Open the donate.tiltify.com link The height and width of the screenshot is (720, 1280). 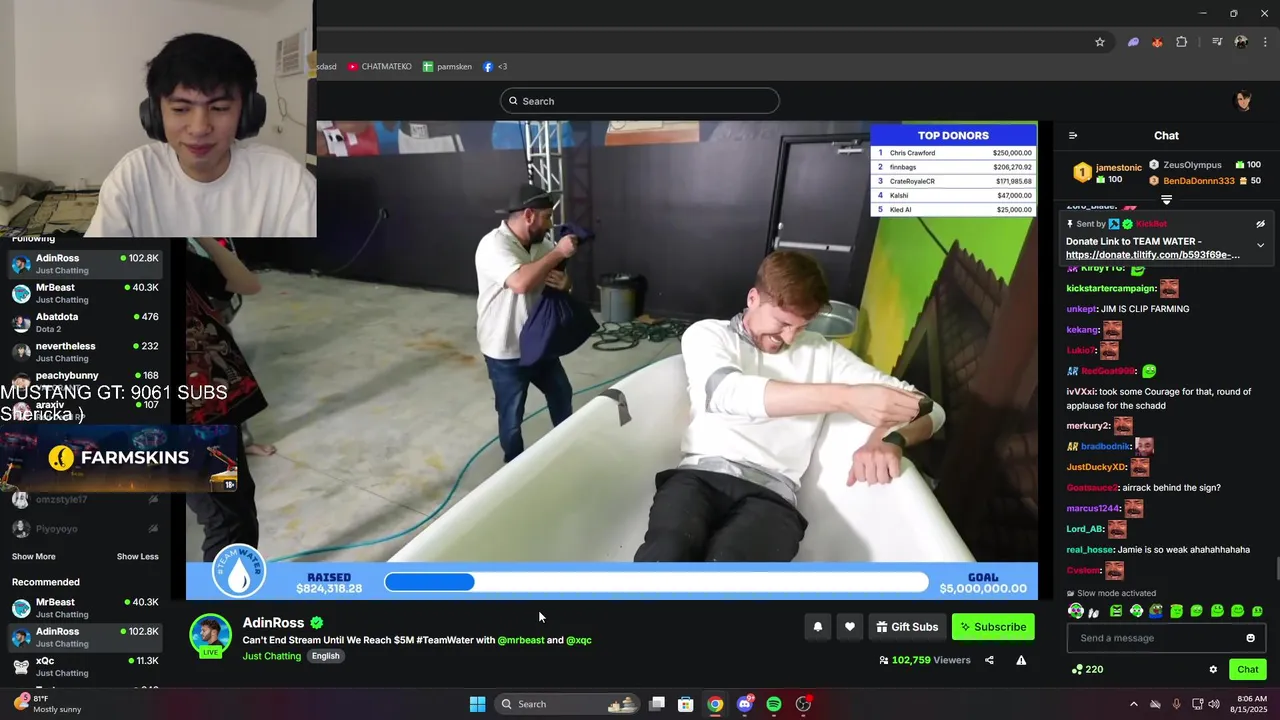pyautogui.click(x=1153, y=255)
